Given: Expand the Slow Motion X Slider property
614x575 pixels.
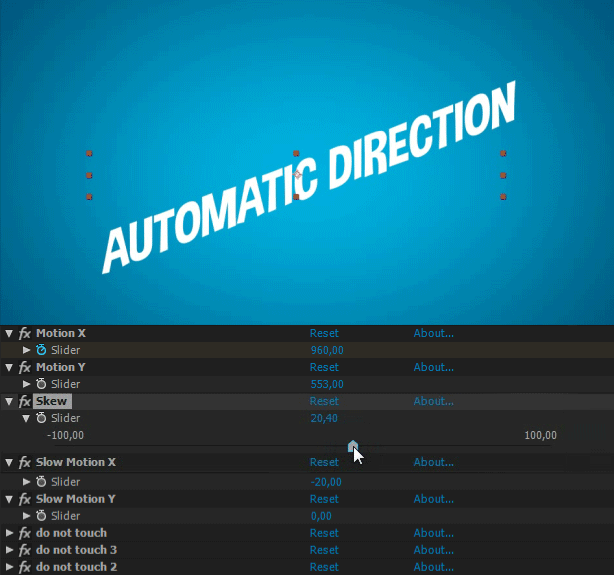Looking at the screenshot, I should pyautogui.click(x=27, y=482).
